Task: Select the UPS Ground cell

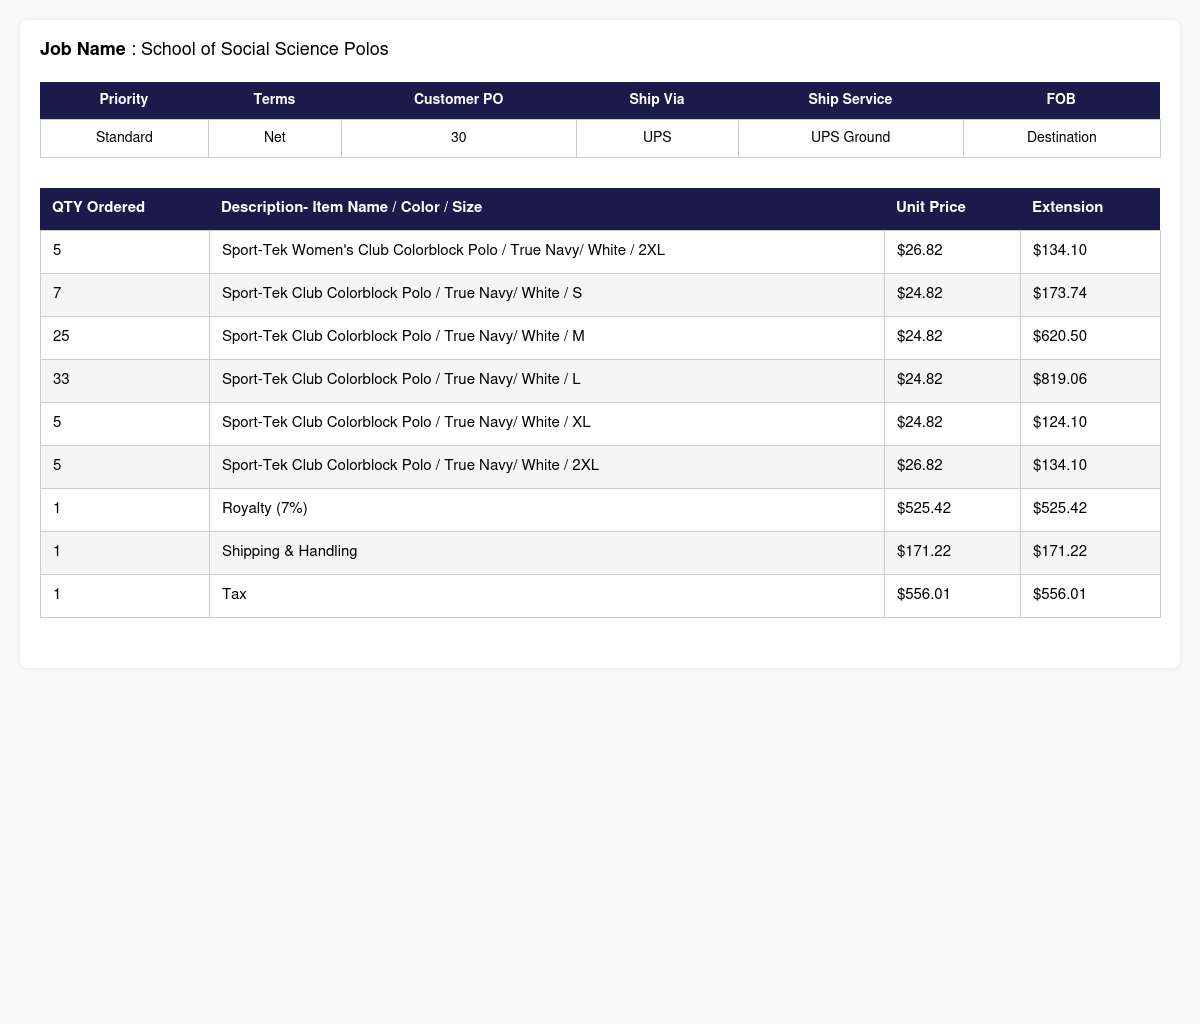Action: (850, 138)
